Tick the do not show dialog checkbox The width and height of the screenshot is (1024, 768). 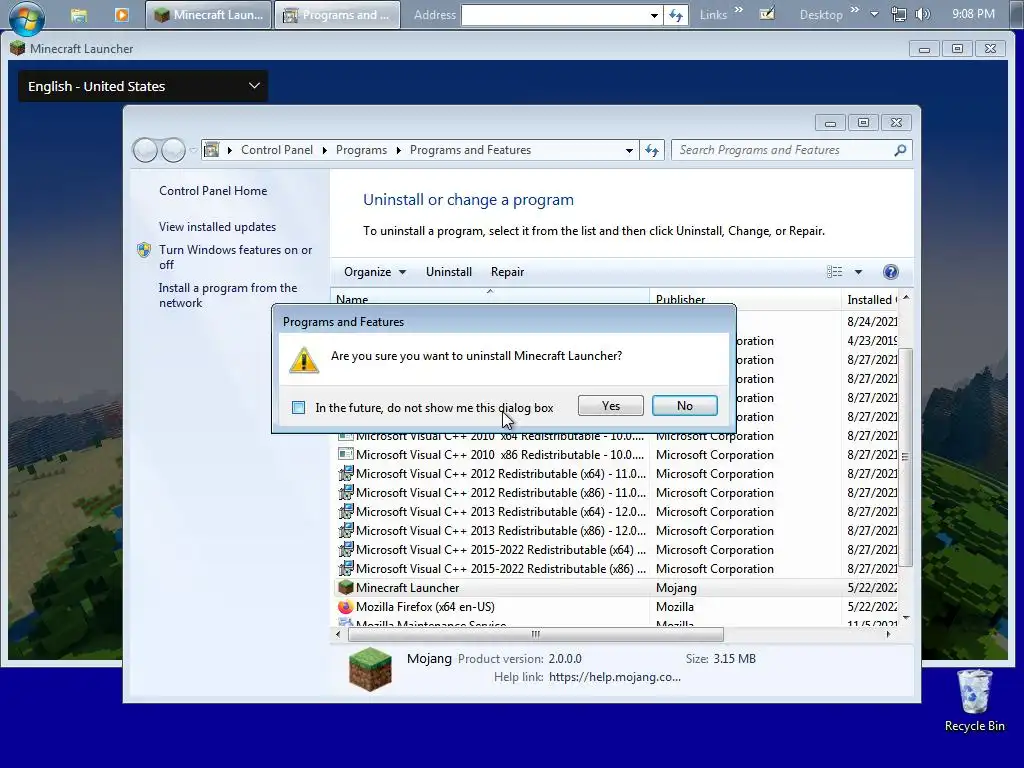tap(298, 408)
